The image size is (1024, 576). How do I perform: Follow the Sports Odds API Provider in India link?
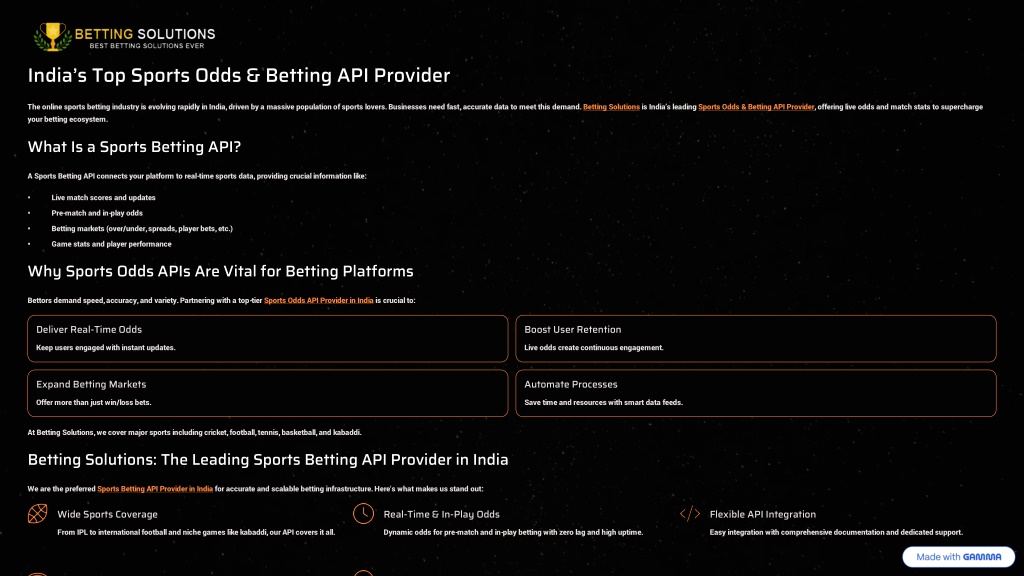(x=319, y=300)
